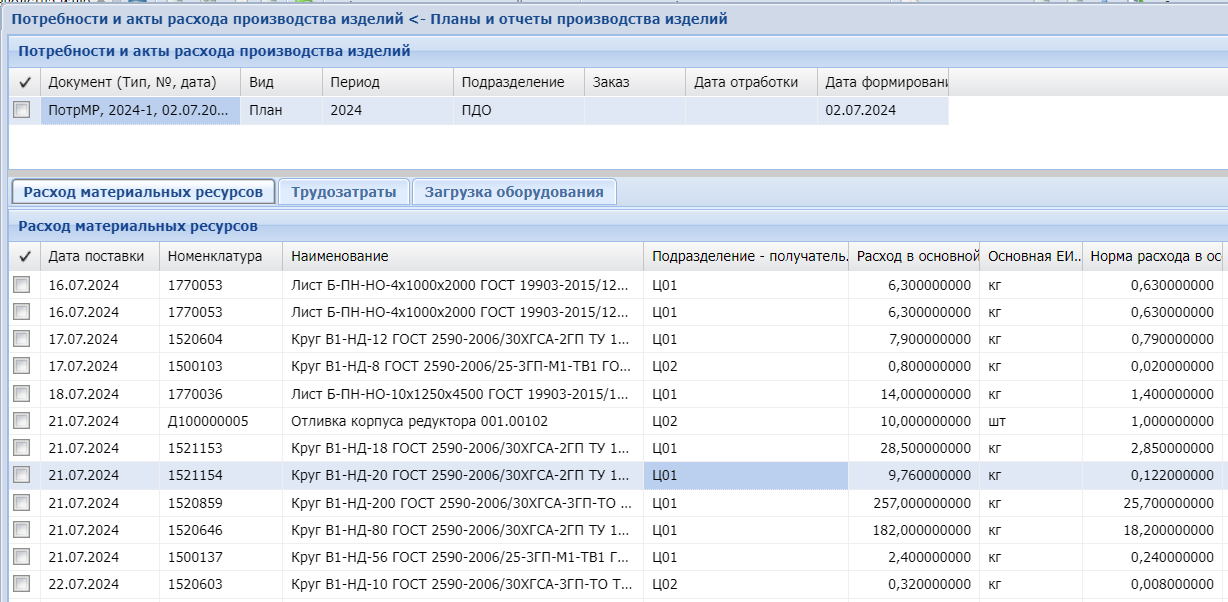1228x602 pixels.
Task: Click the Дата отработки column header
Action: pos(750,83)
